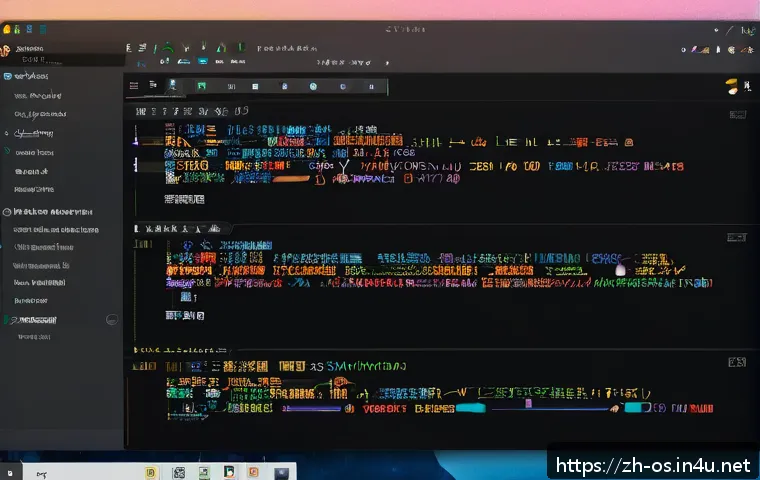Click the cyan rectangle icon in second toolbar row
Image resolution: width=760 pixels, height=480 pixels.
click(x=203, y=61)
